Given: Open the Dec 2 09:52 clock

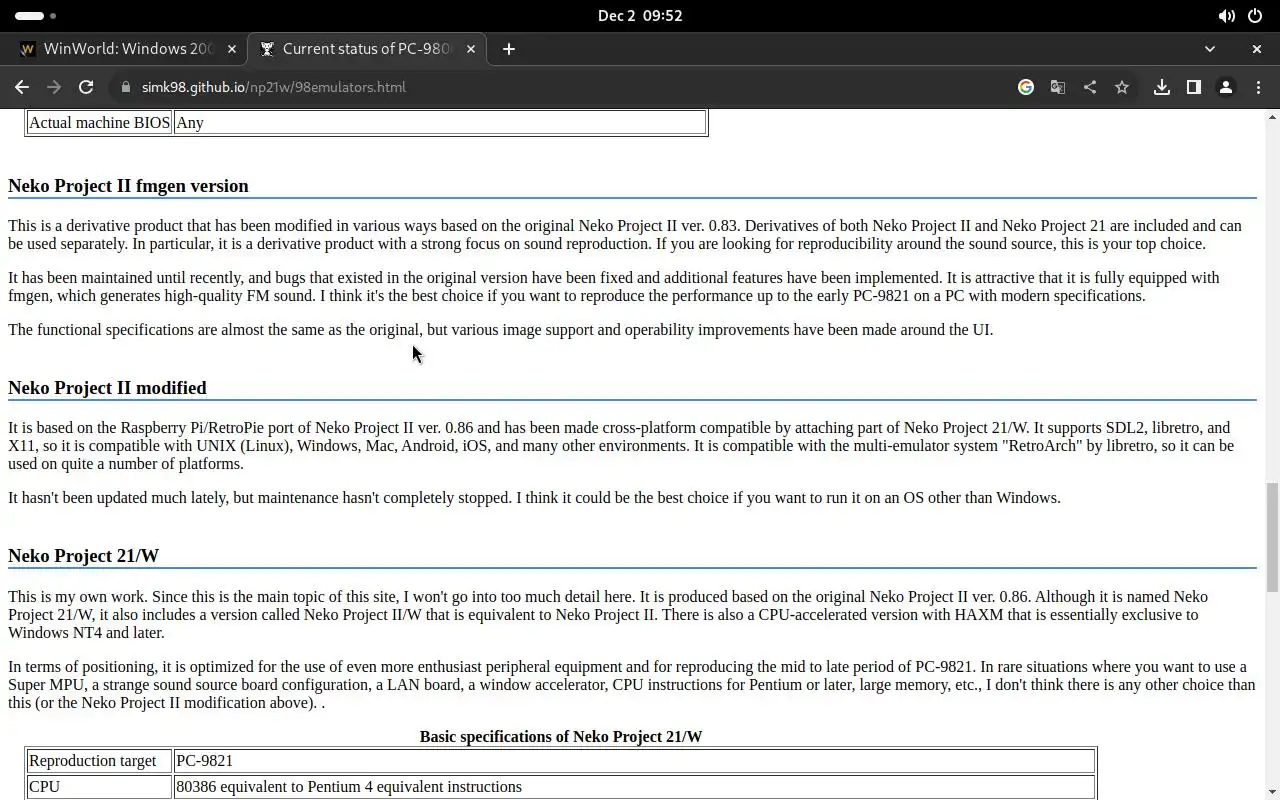Looking at the screenshot, I should coord(640,16).
